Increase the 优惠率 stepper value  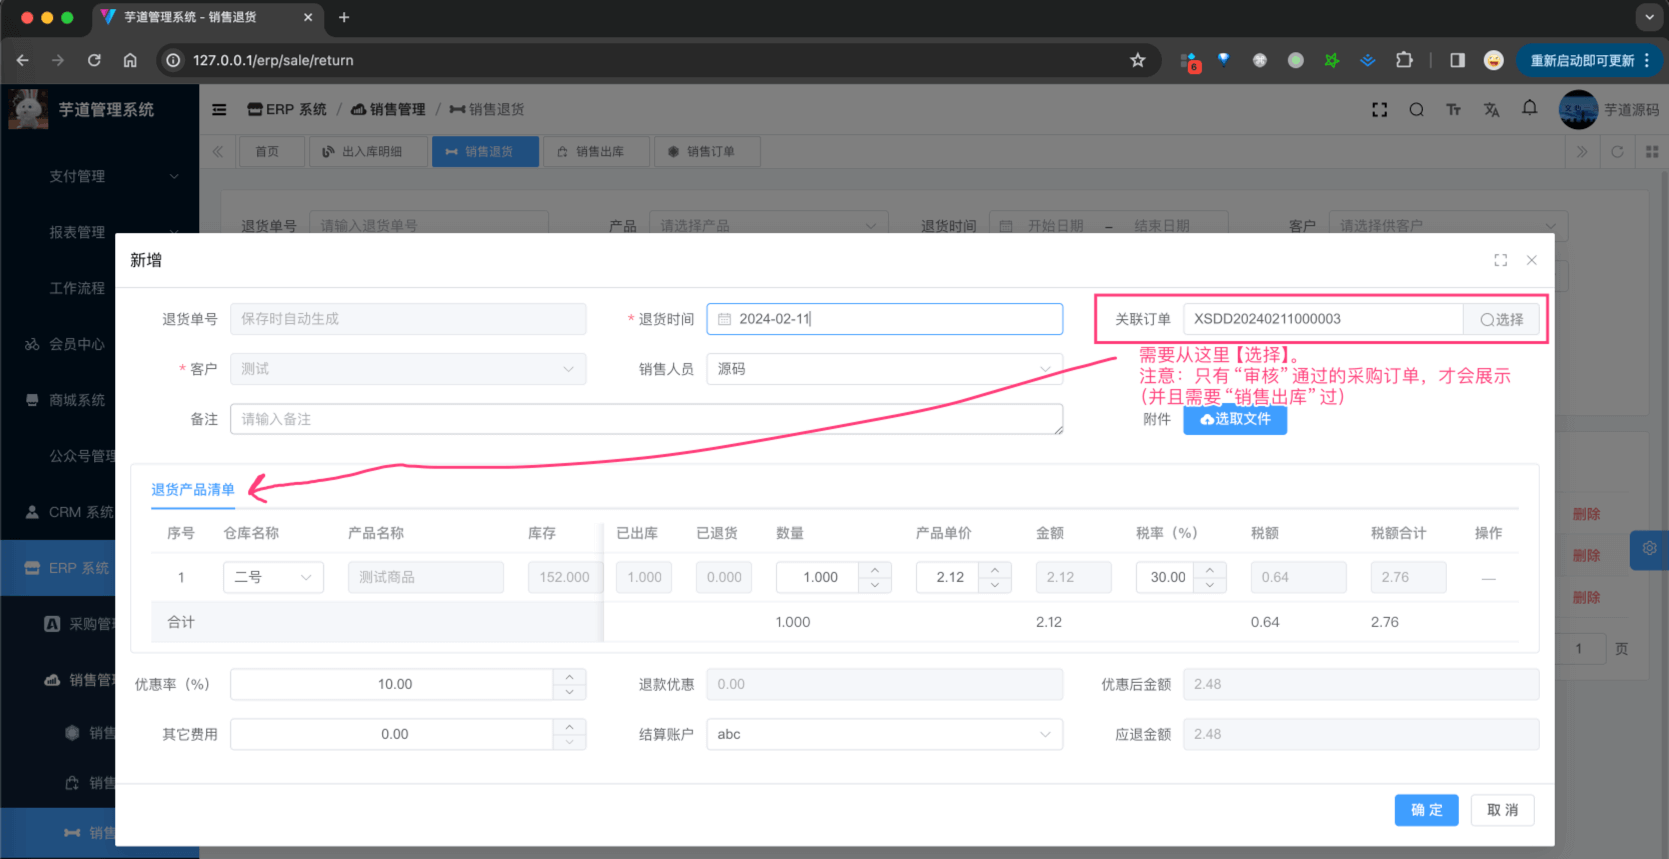point(569,677)
